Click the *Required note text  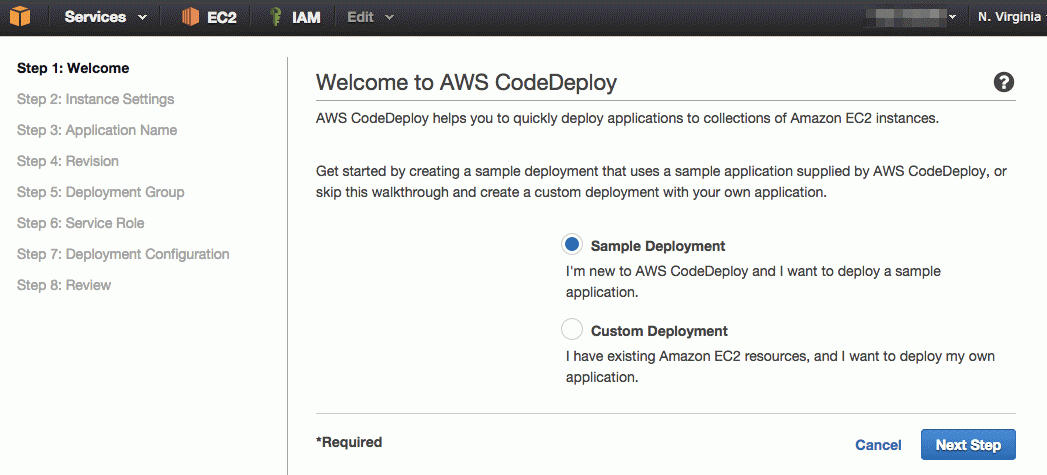pos(349,442)
